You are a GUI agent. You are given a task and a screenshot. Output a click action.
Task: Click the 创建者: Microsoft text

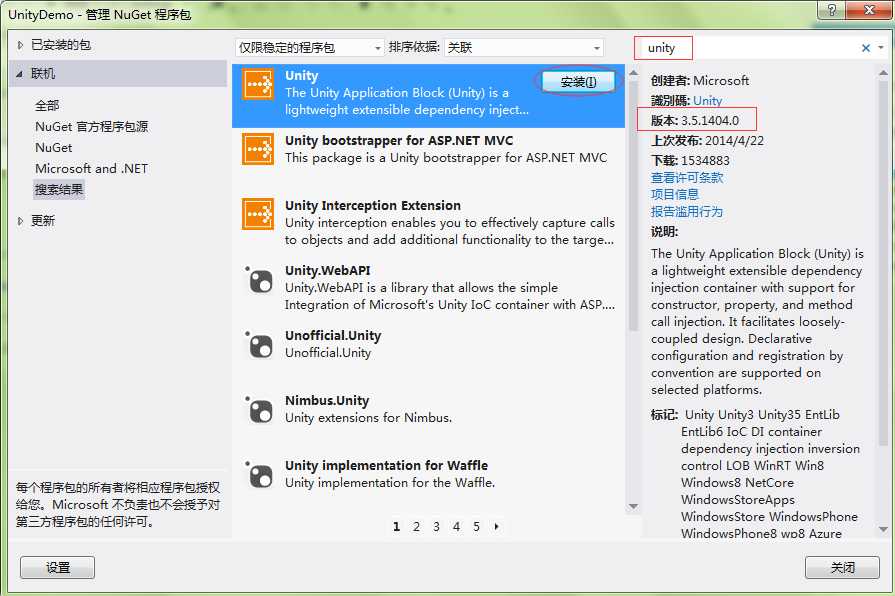pyautogui.click(x=700, y=80)
